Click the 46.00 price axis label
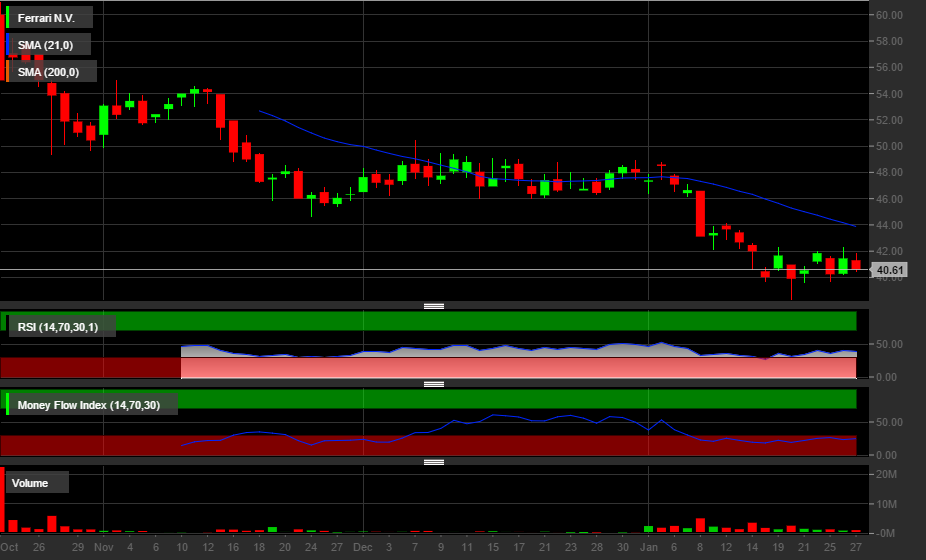This screenshot has width=926, height=560. (x=889, y=198)
